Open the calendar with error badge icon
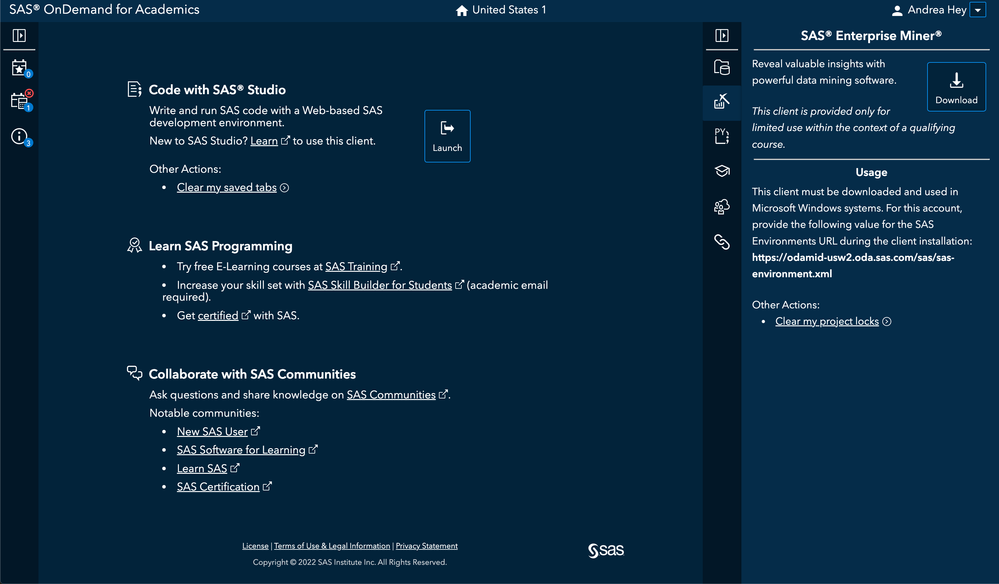 pyautogui.click(x=20, y=101)
